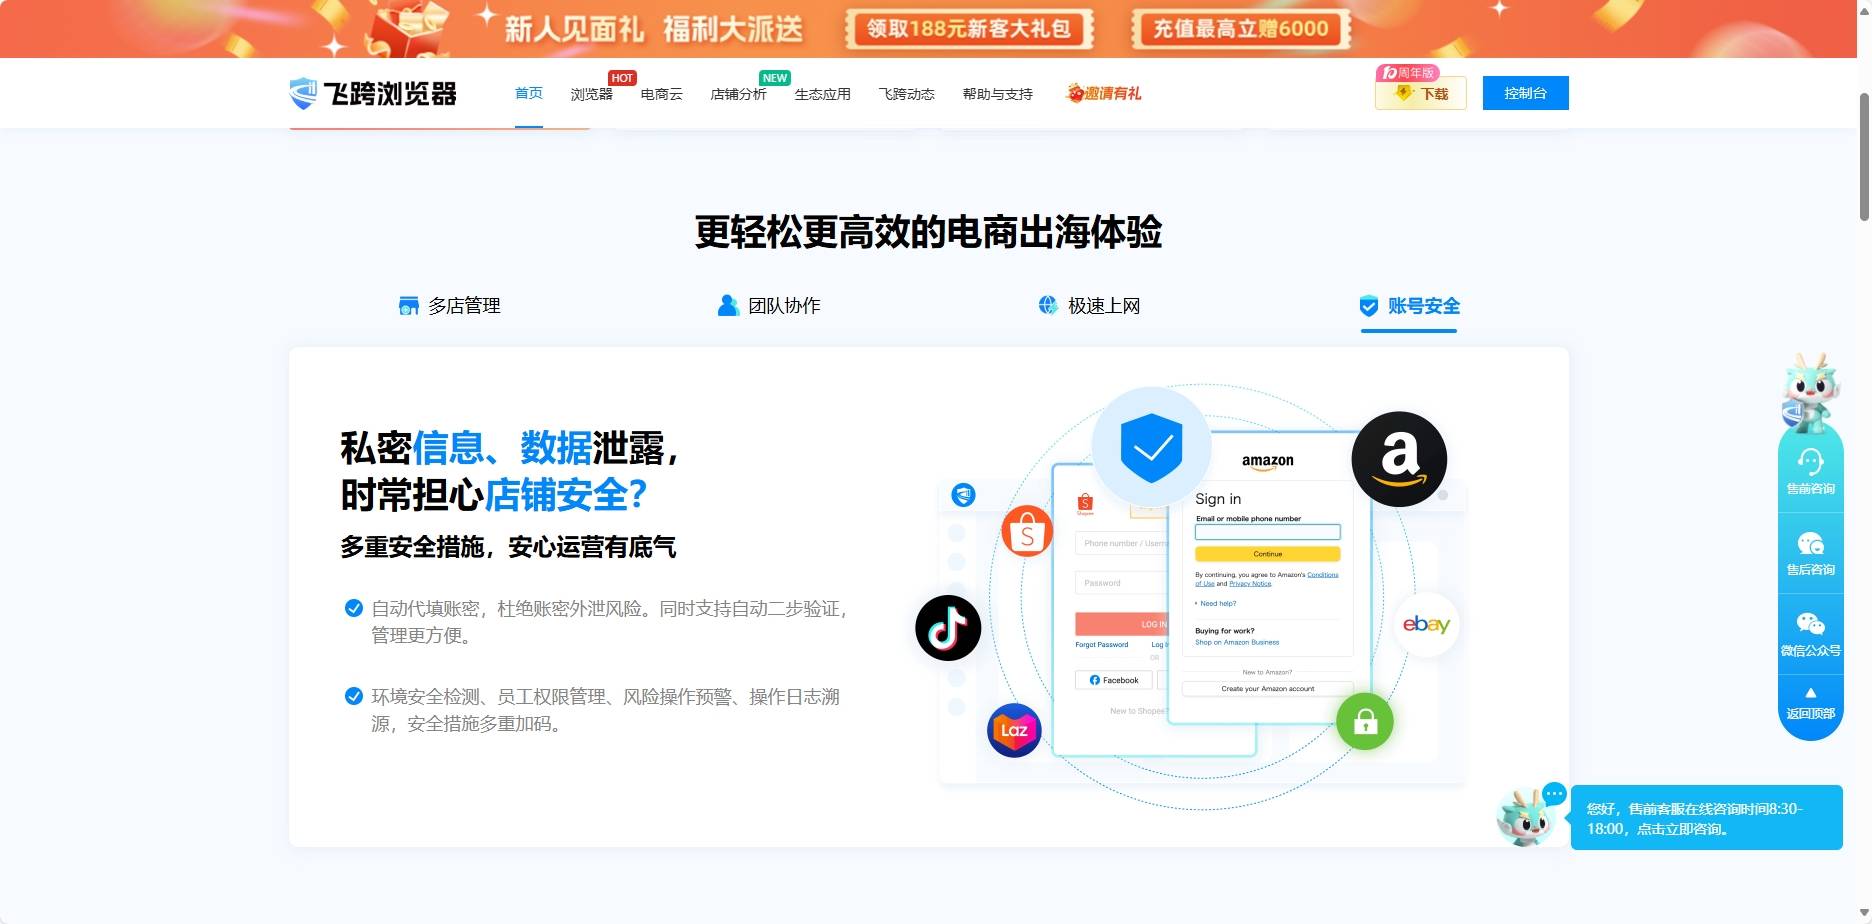Click the 充值最高立赠6000 banner button
Viewport: 1872px width, 924px height.
(1241, 29)
